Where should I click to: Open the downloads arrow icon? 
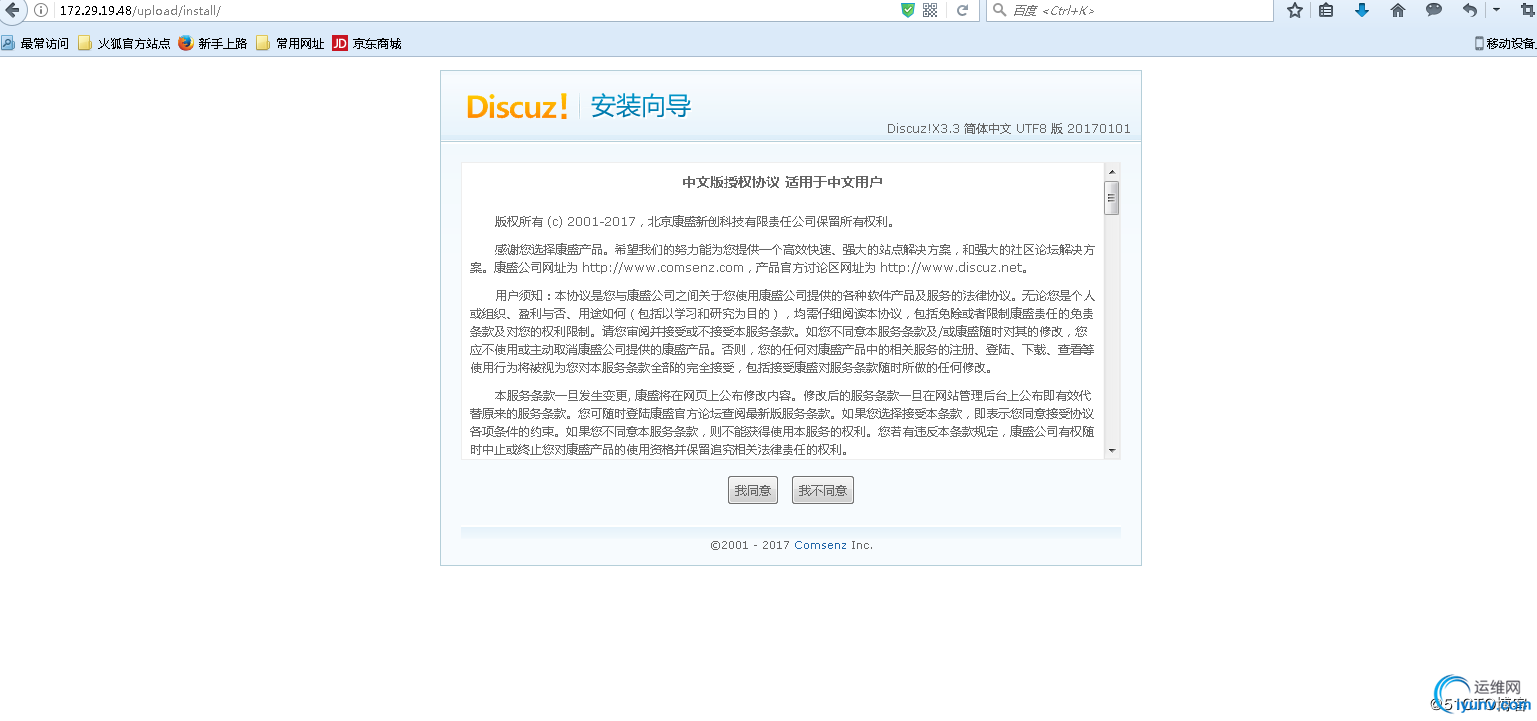click(1361, 10)
